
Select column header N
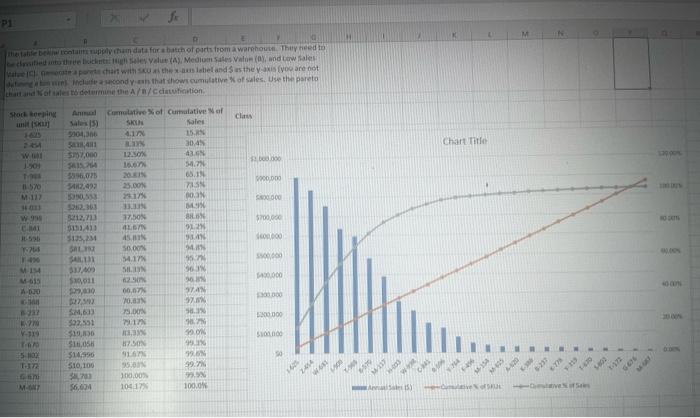pyautogui.click(x=560, y=33)
